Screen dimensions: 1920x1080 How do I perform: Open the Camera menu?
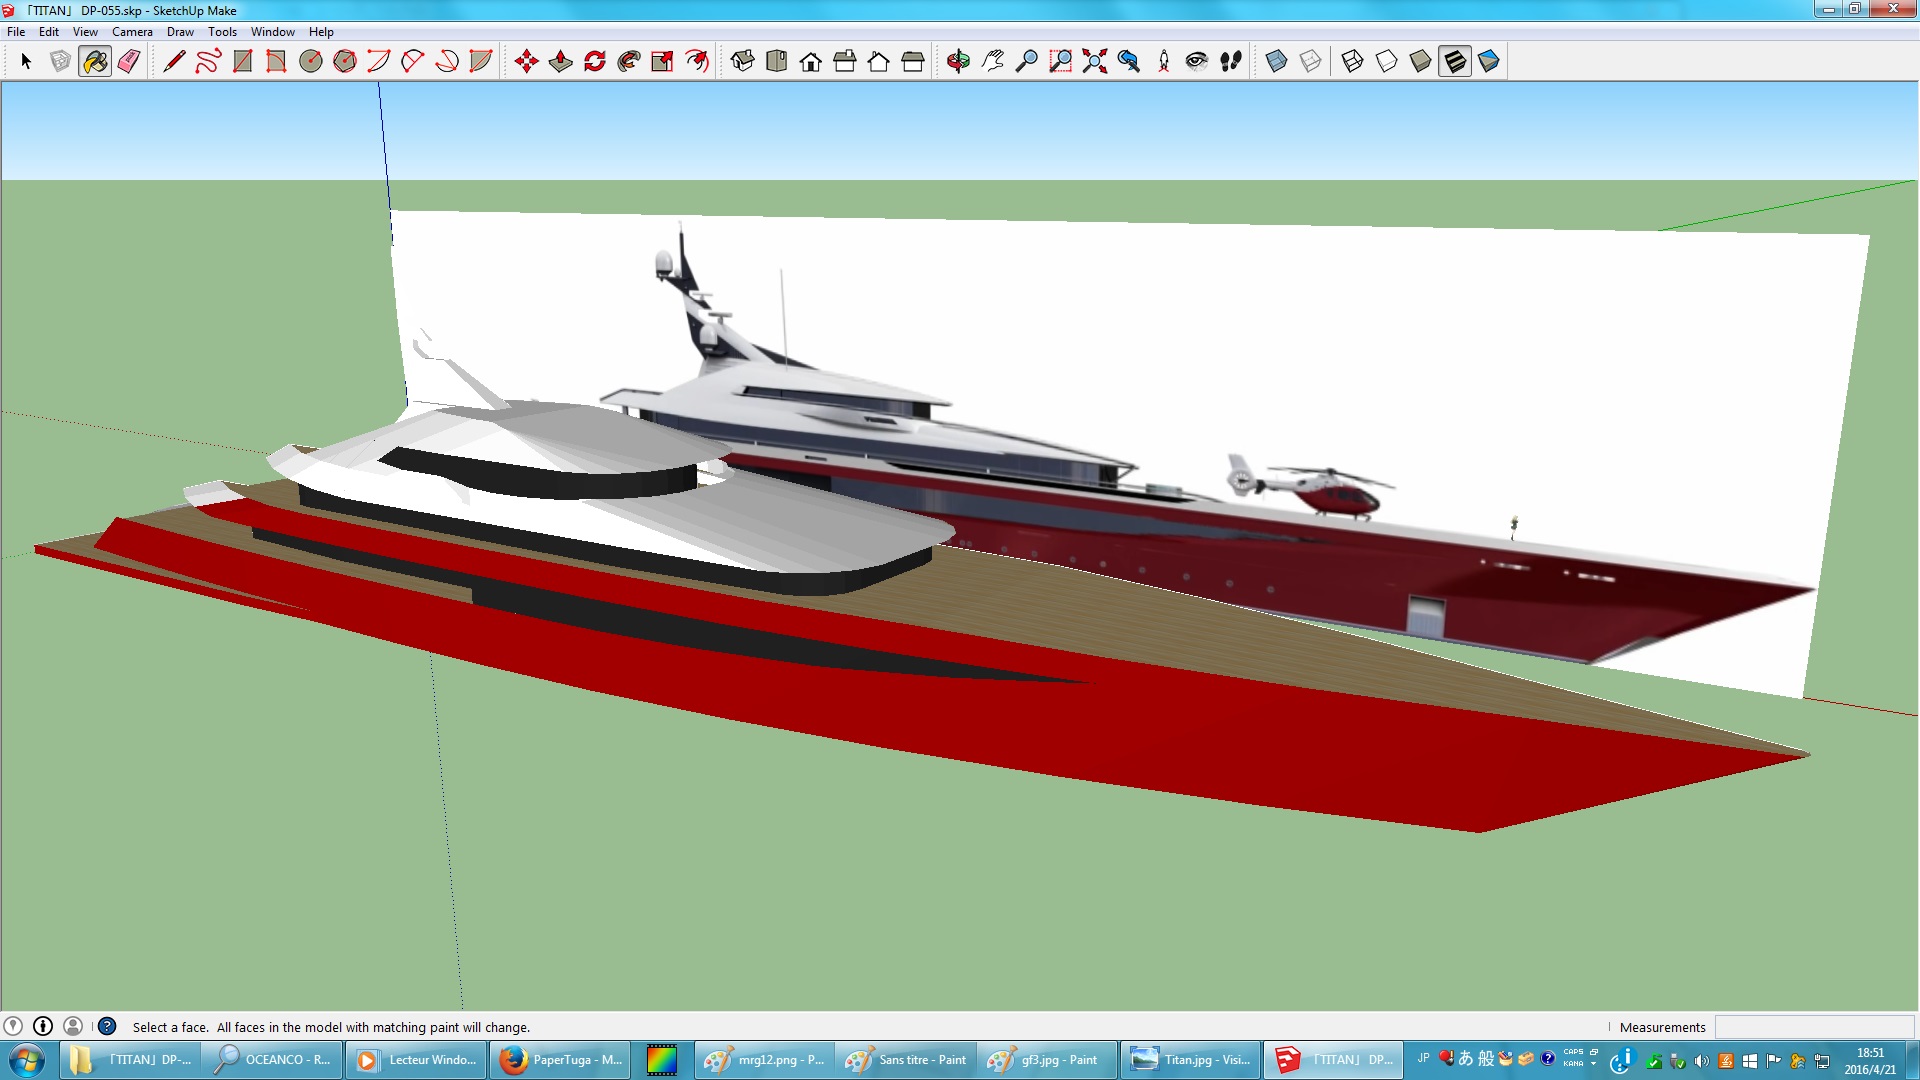132,32
